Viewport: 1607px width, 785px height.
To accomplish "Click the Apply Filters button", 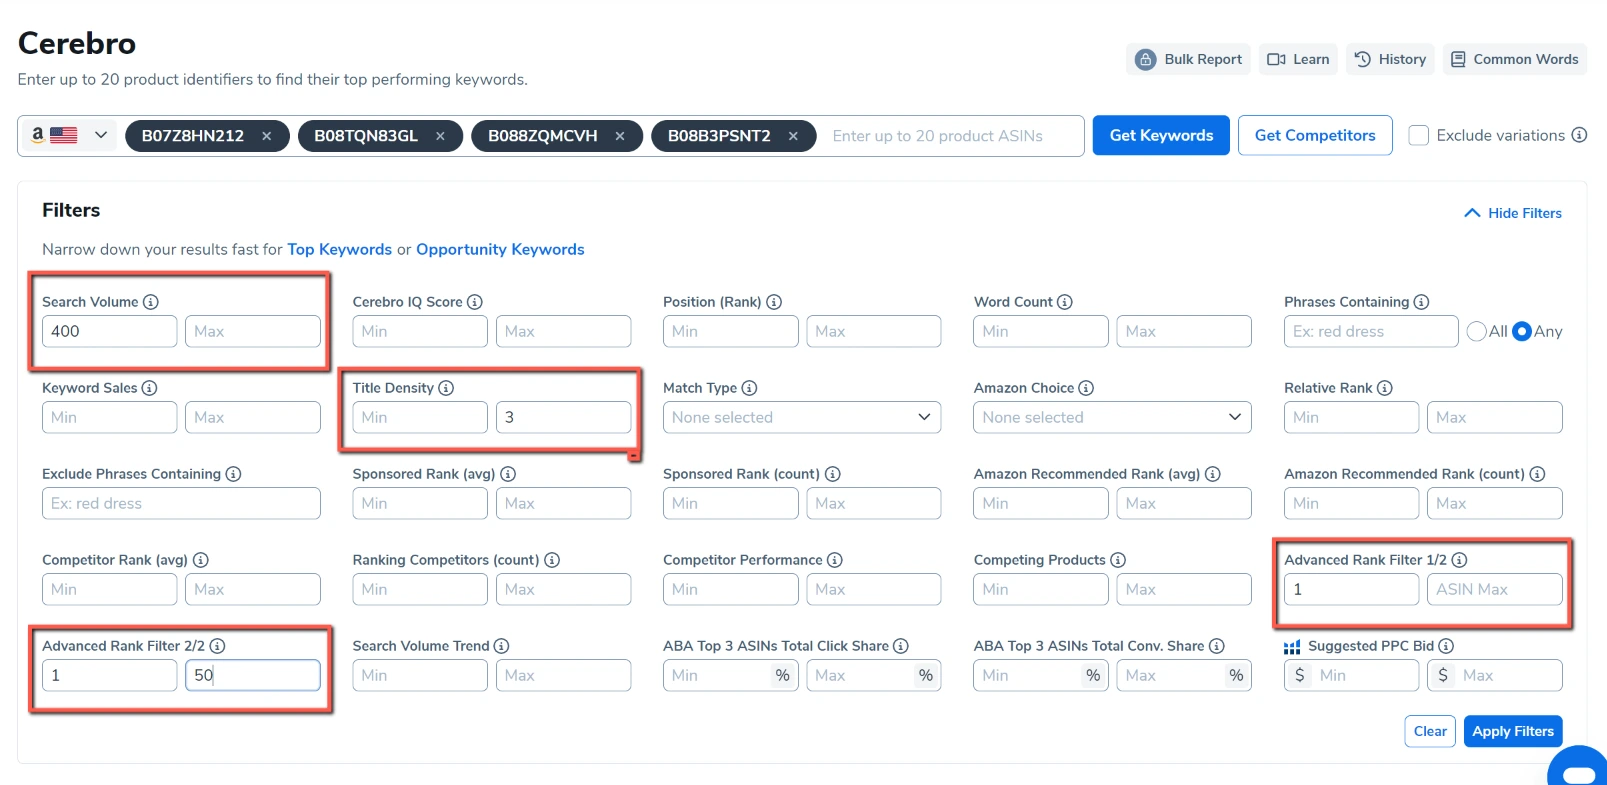I will 1512,731.
